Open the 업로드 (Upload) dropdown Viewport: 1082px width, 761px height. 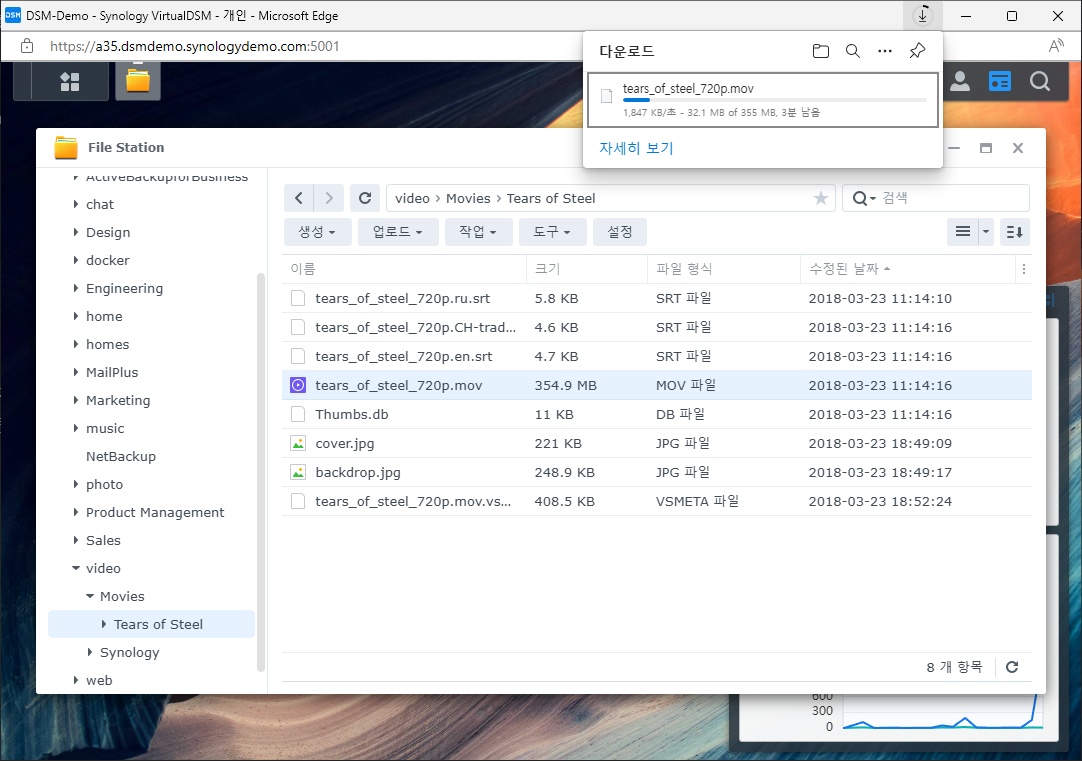tap(398, 232)
